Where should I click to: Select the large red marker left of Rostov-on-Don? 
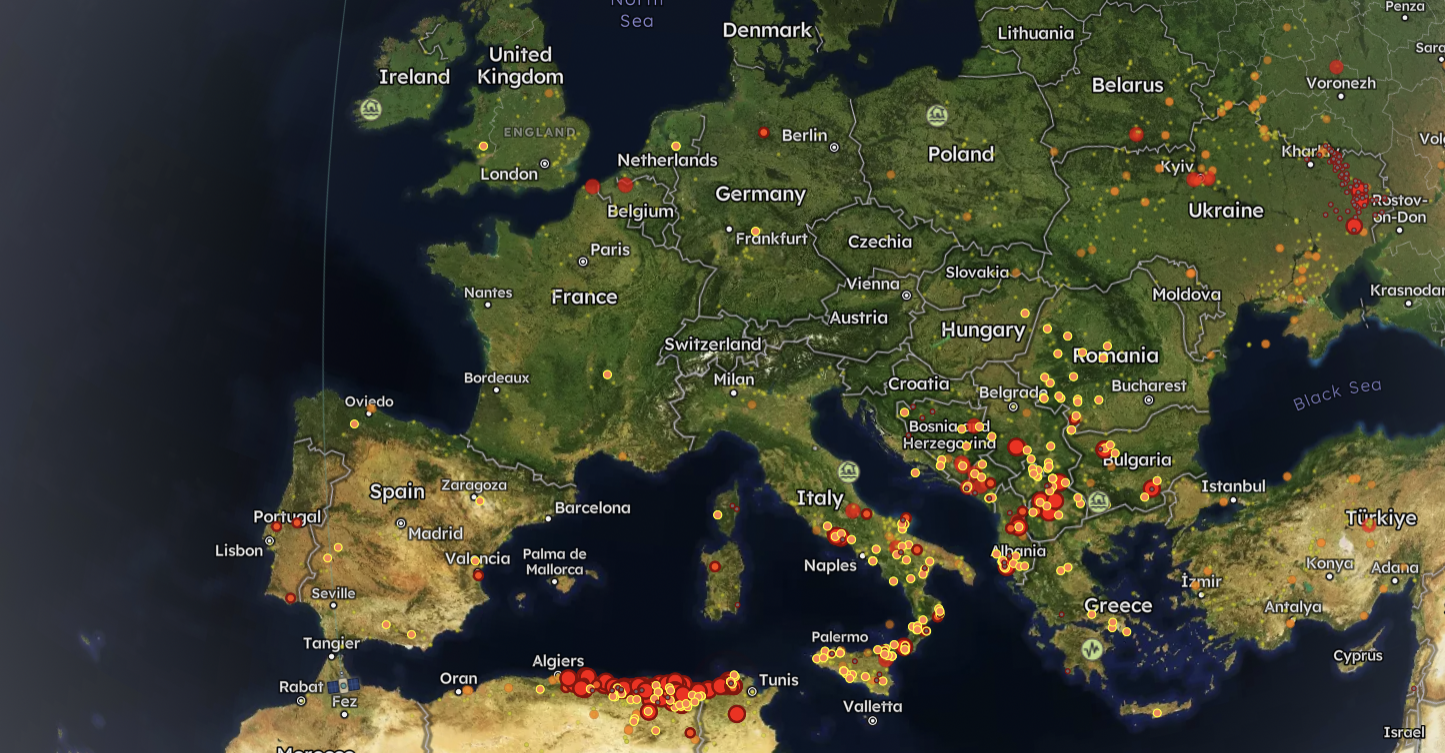click(1354, 226)
